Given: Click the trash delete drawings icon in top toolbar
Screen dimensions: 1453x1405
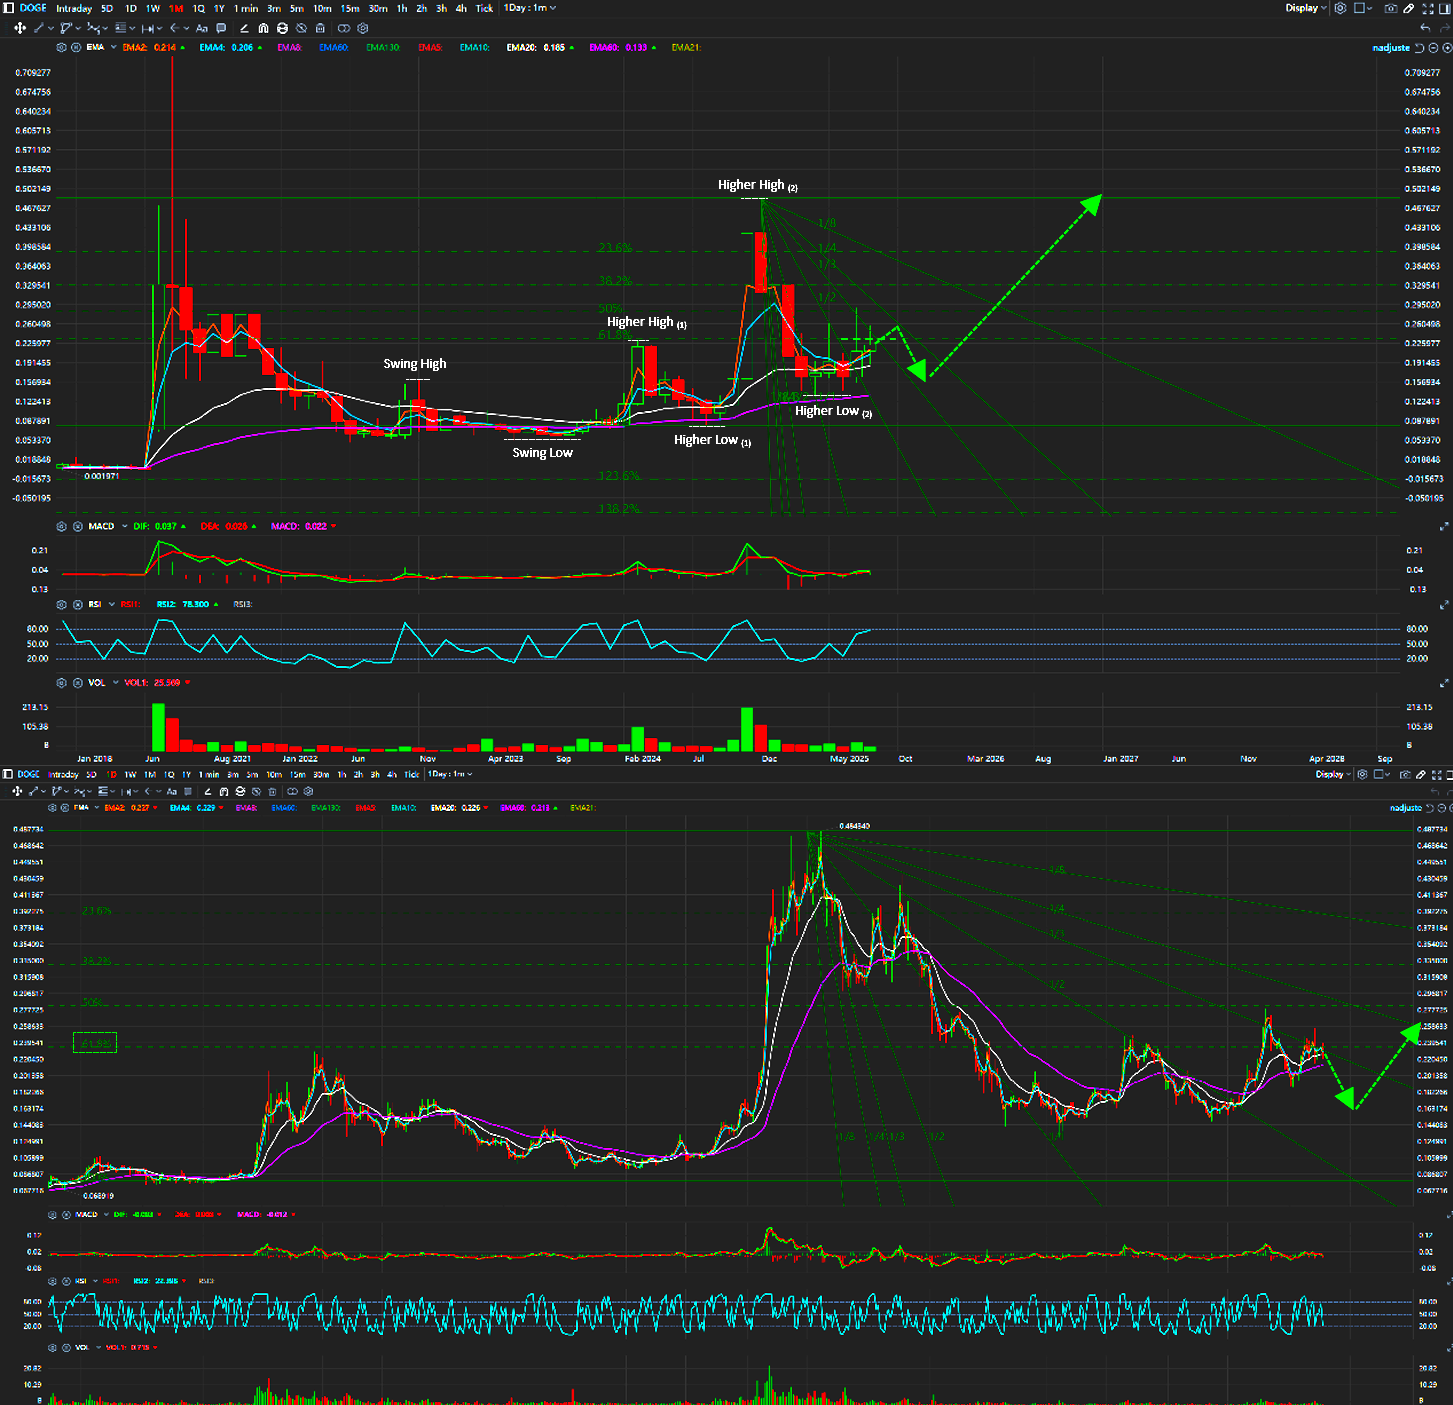Looking at the screenshot, I should pos(320,28).
